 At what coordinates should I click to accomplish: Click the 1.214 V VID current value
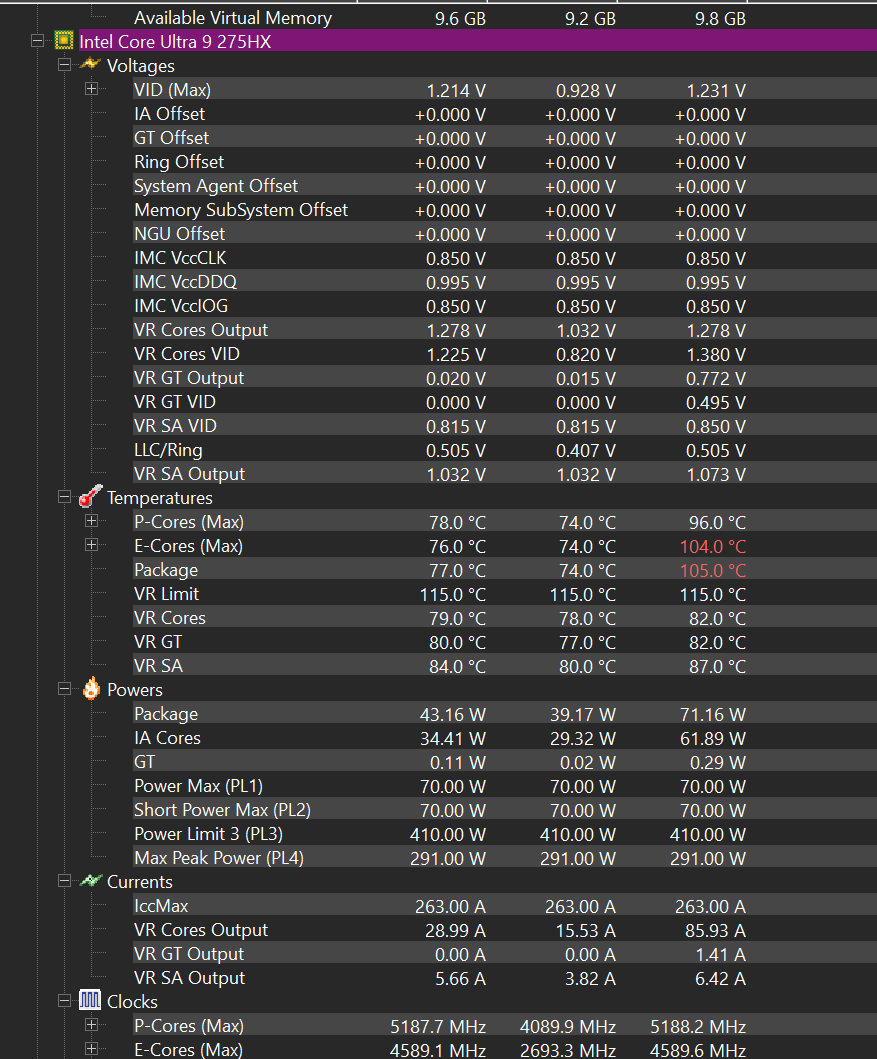coord(456,90)
